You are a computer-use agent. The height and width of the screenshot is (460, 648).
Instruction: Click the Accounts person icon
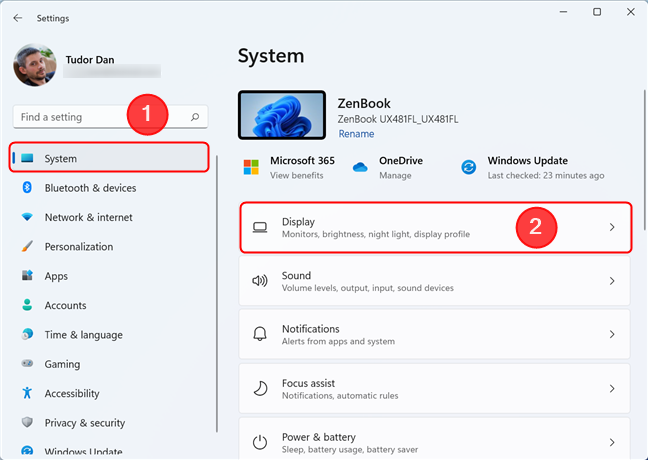pyautogui.click(x=27, y=305)
